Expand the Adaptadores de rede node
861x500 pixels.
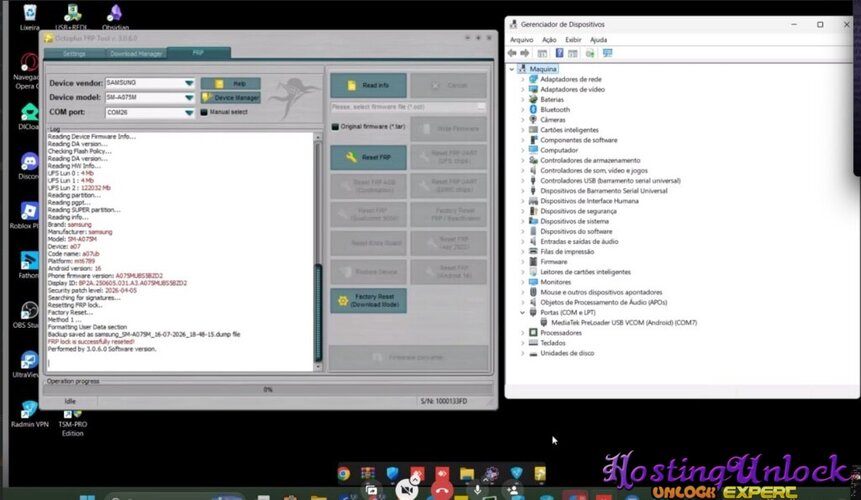(523, 79)
